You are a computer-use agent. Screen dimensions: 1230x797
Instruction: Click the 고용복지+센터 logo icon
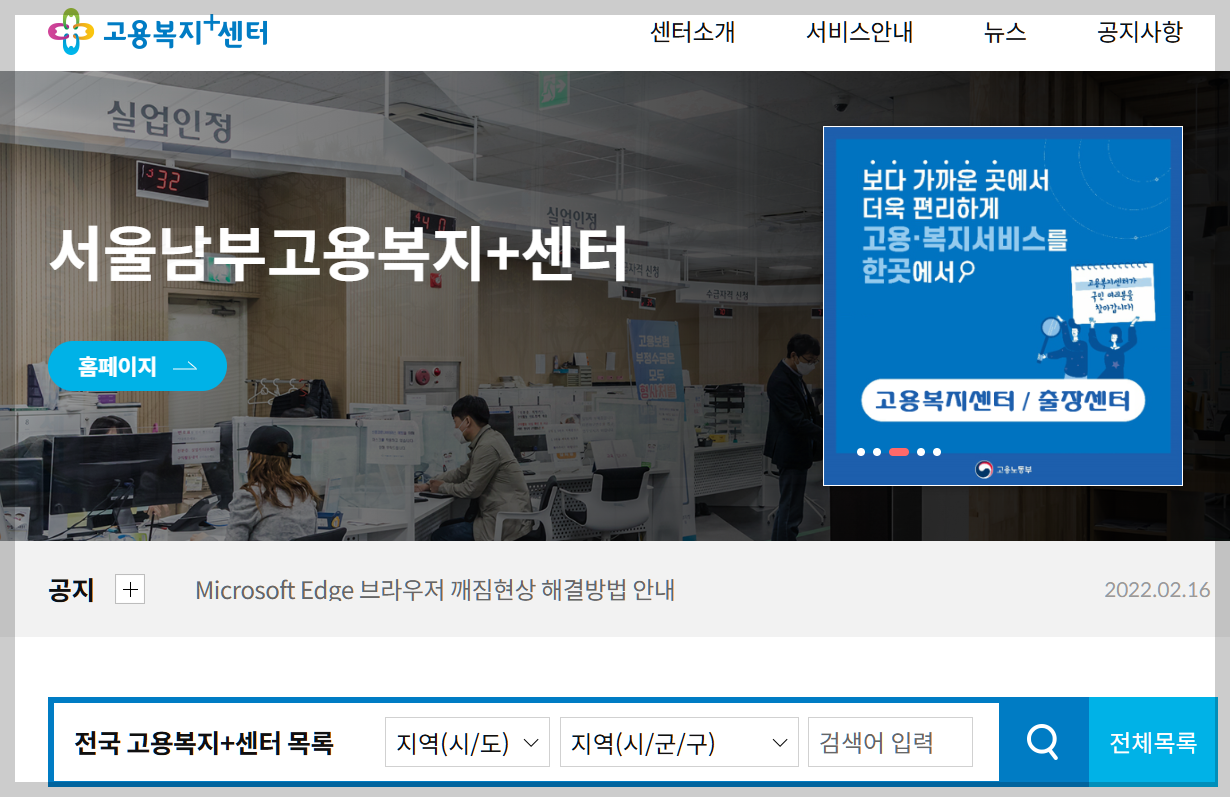pos(69,31)
